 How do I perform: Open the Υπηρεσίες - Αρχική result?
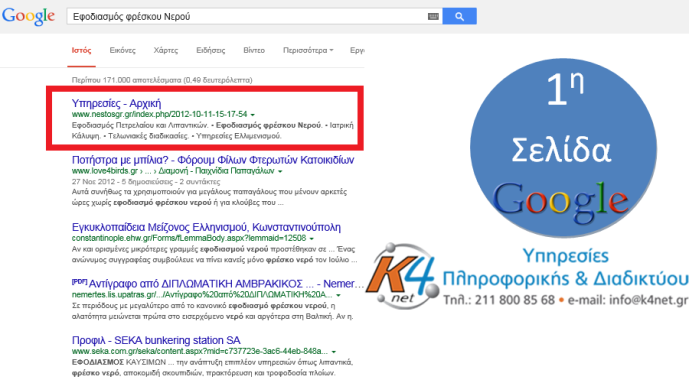(x=116, y=103)
